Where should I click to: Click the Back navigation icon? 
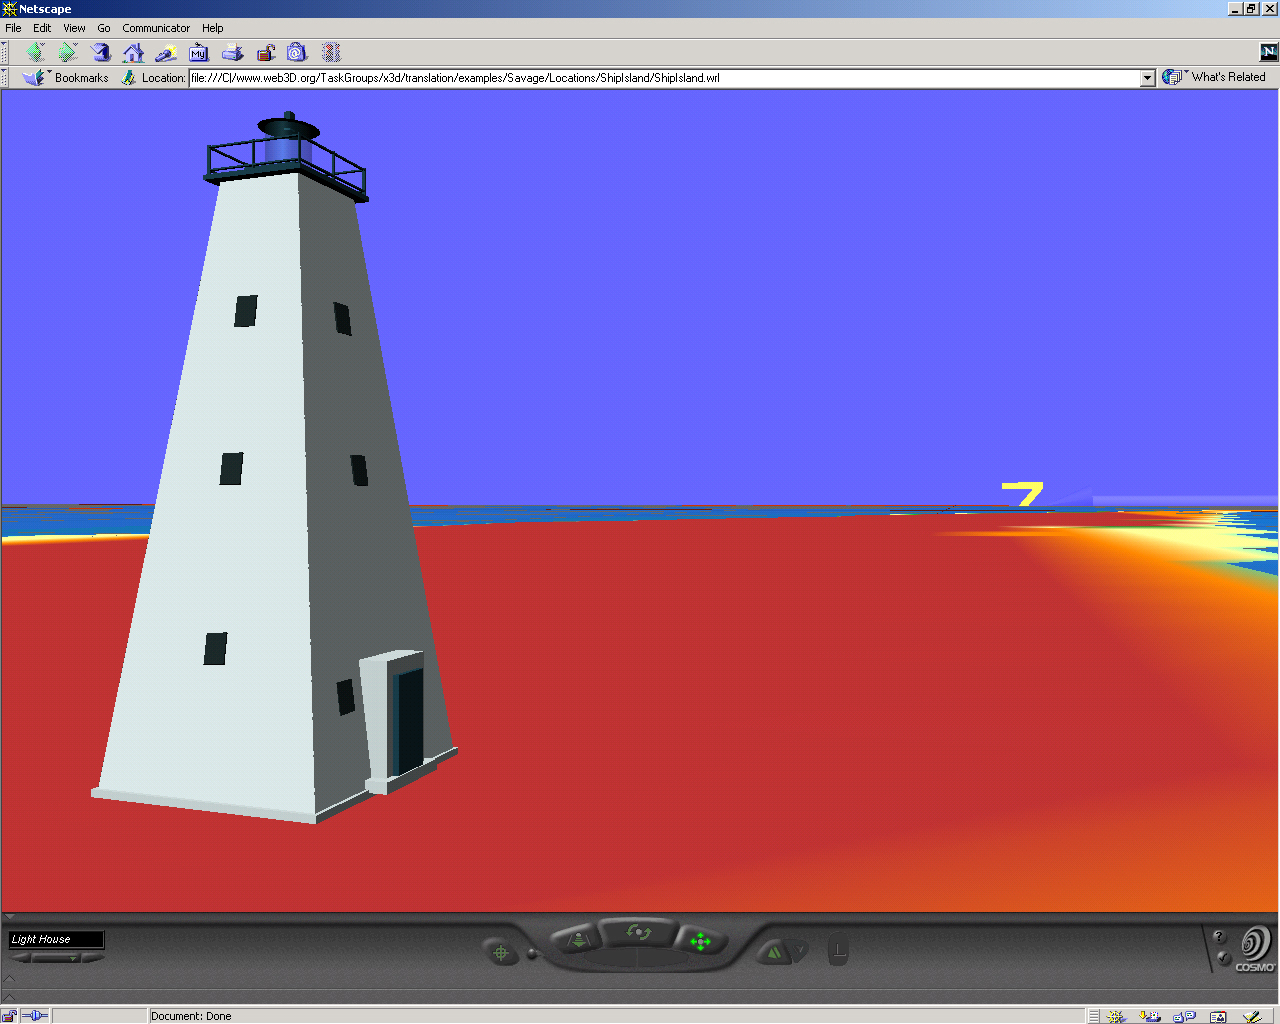pos(36,53)
